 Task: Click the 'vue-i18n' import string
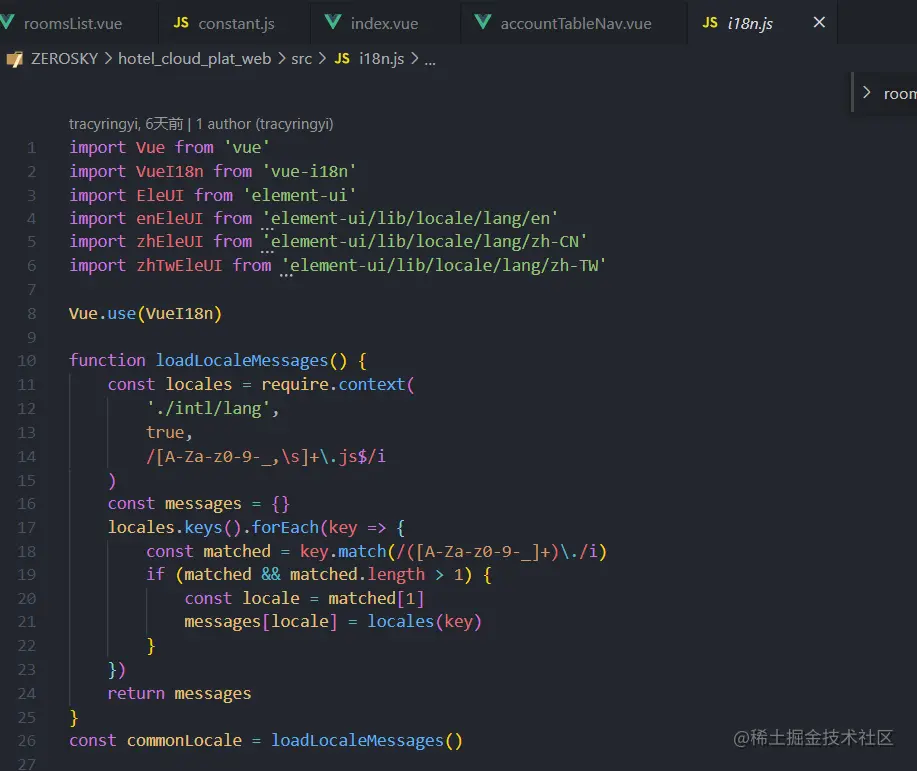309,171
